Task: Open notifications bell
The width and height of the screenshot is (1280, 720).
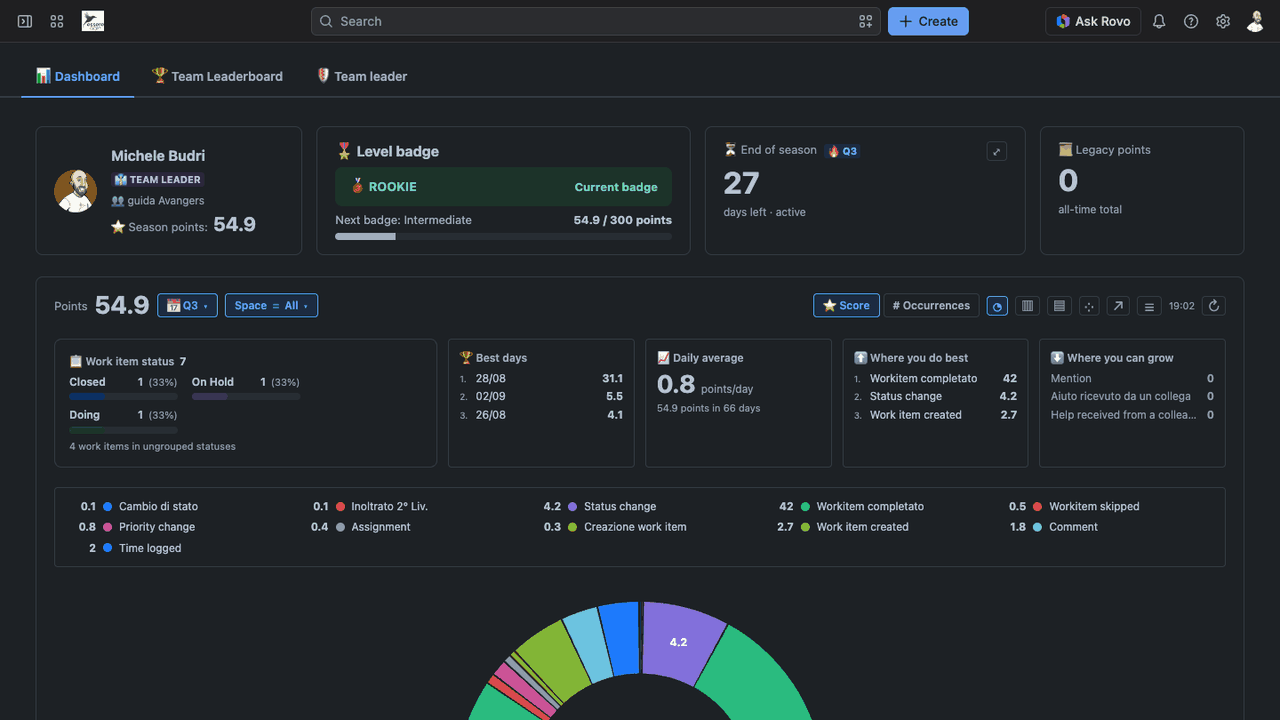Action: point(1159,21)
